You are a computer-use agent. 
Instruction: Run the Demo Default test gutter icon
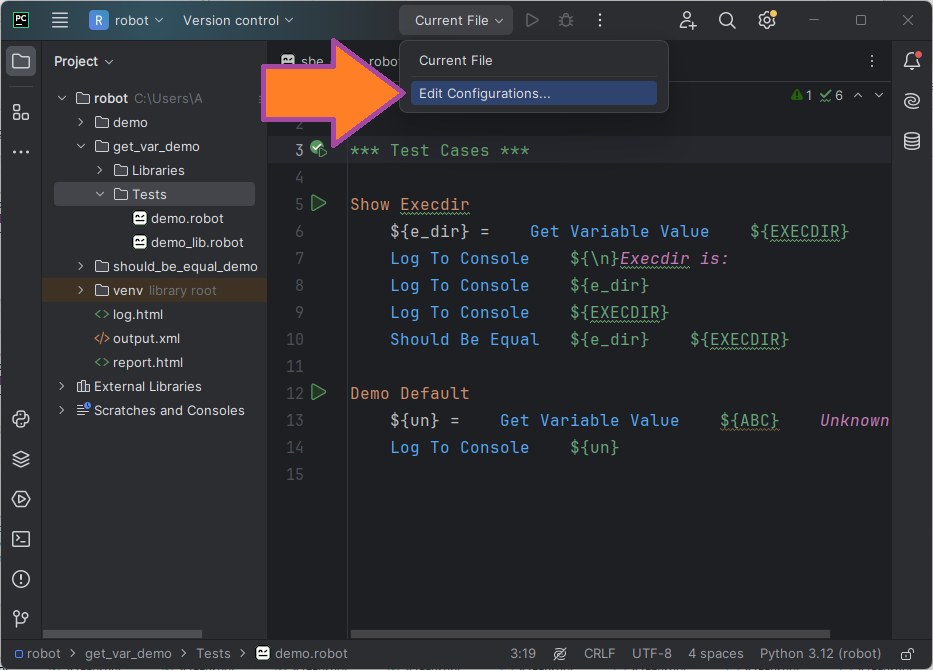click(319, 392)
